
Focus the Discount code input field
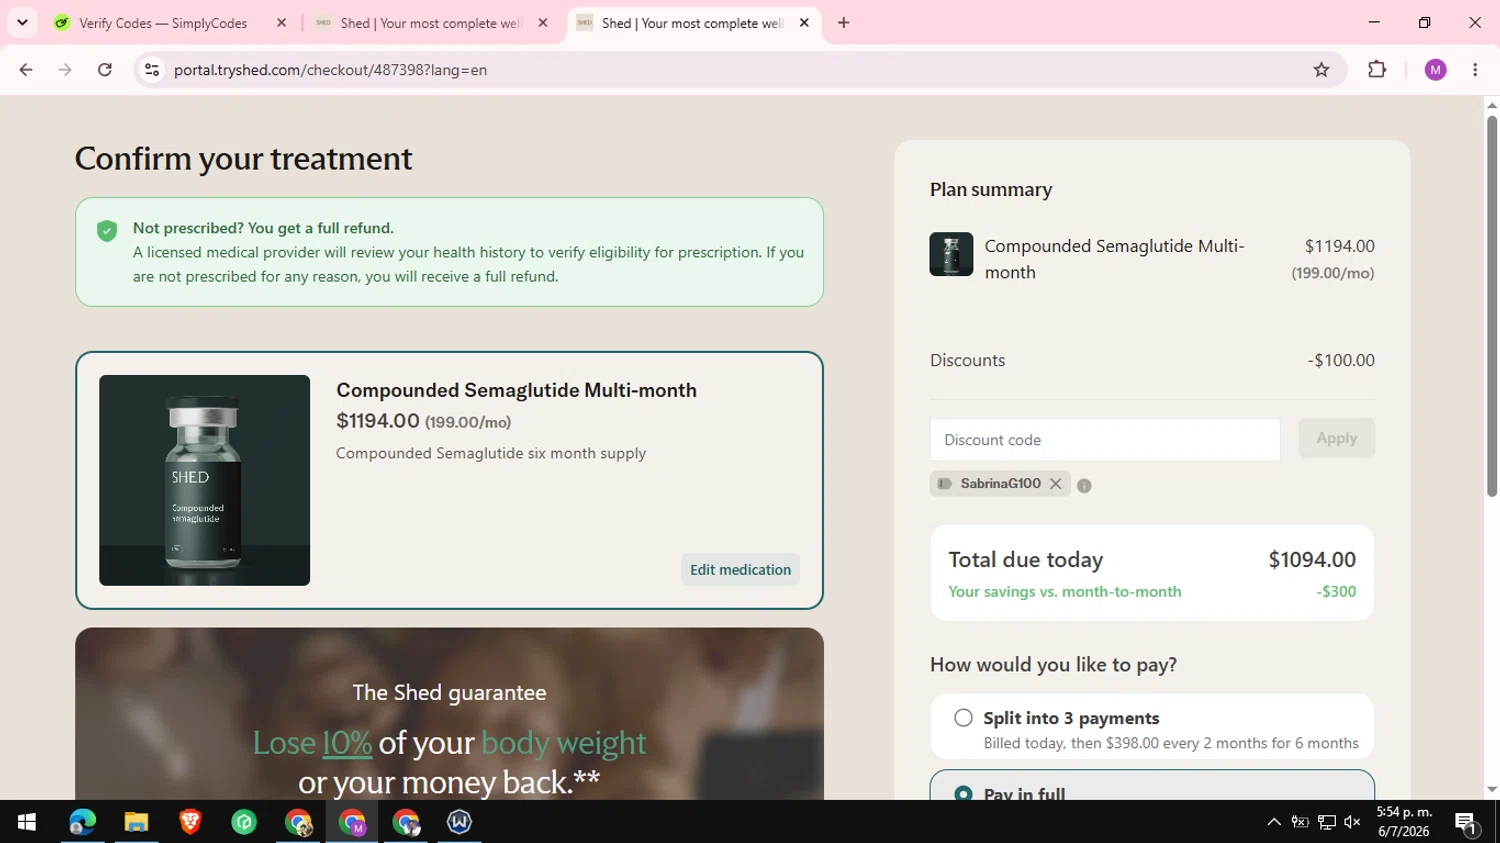pyautogui.click(x=1105, y=440)
